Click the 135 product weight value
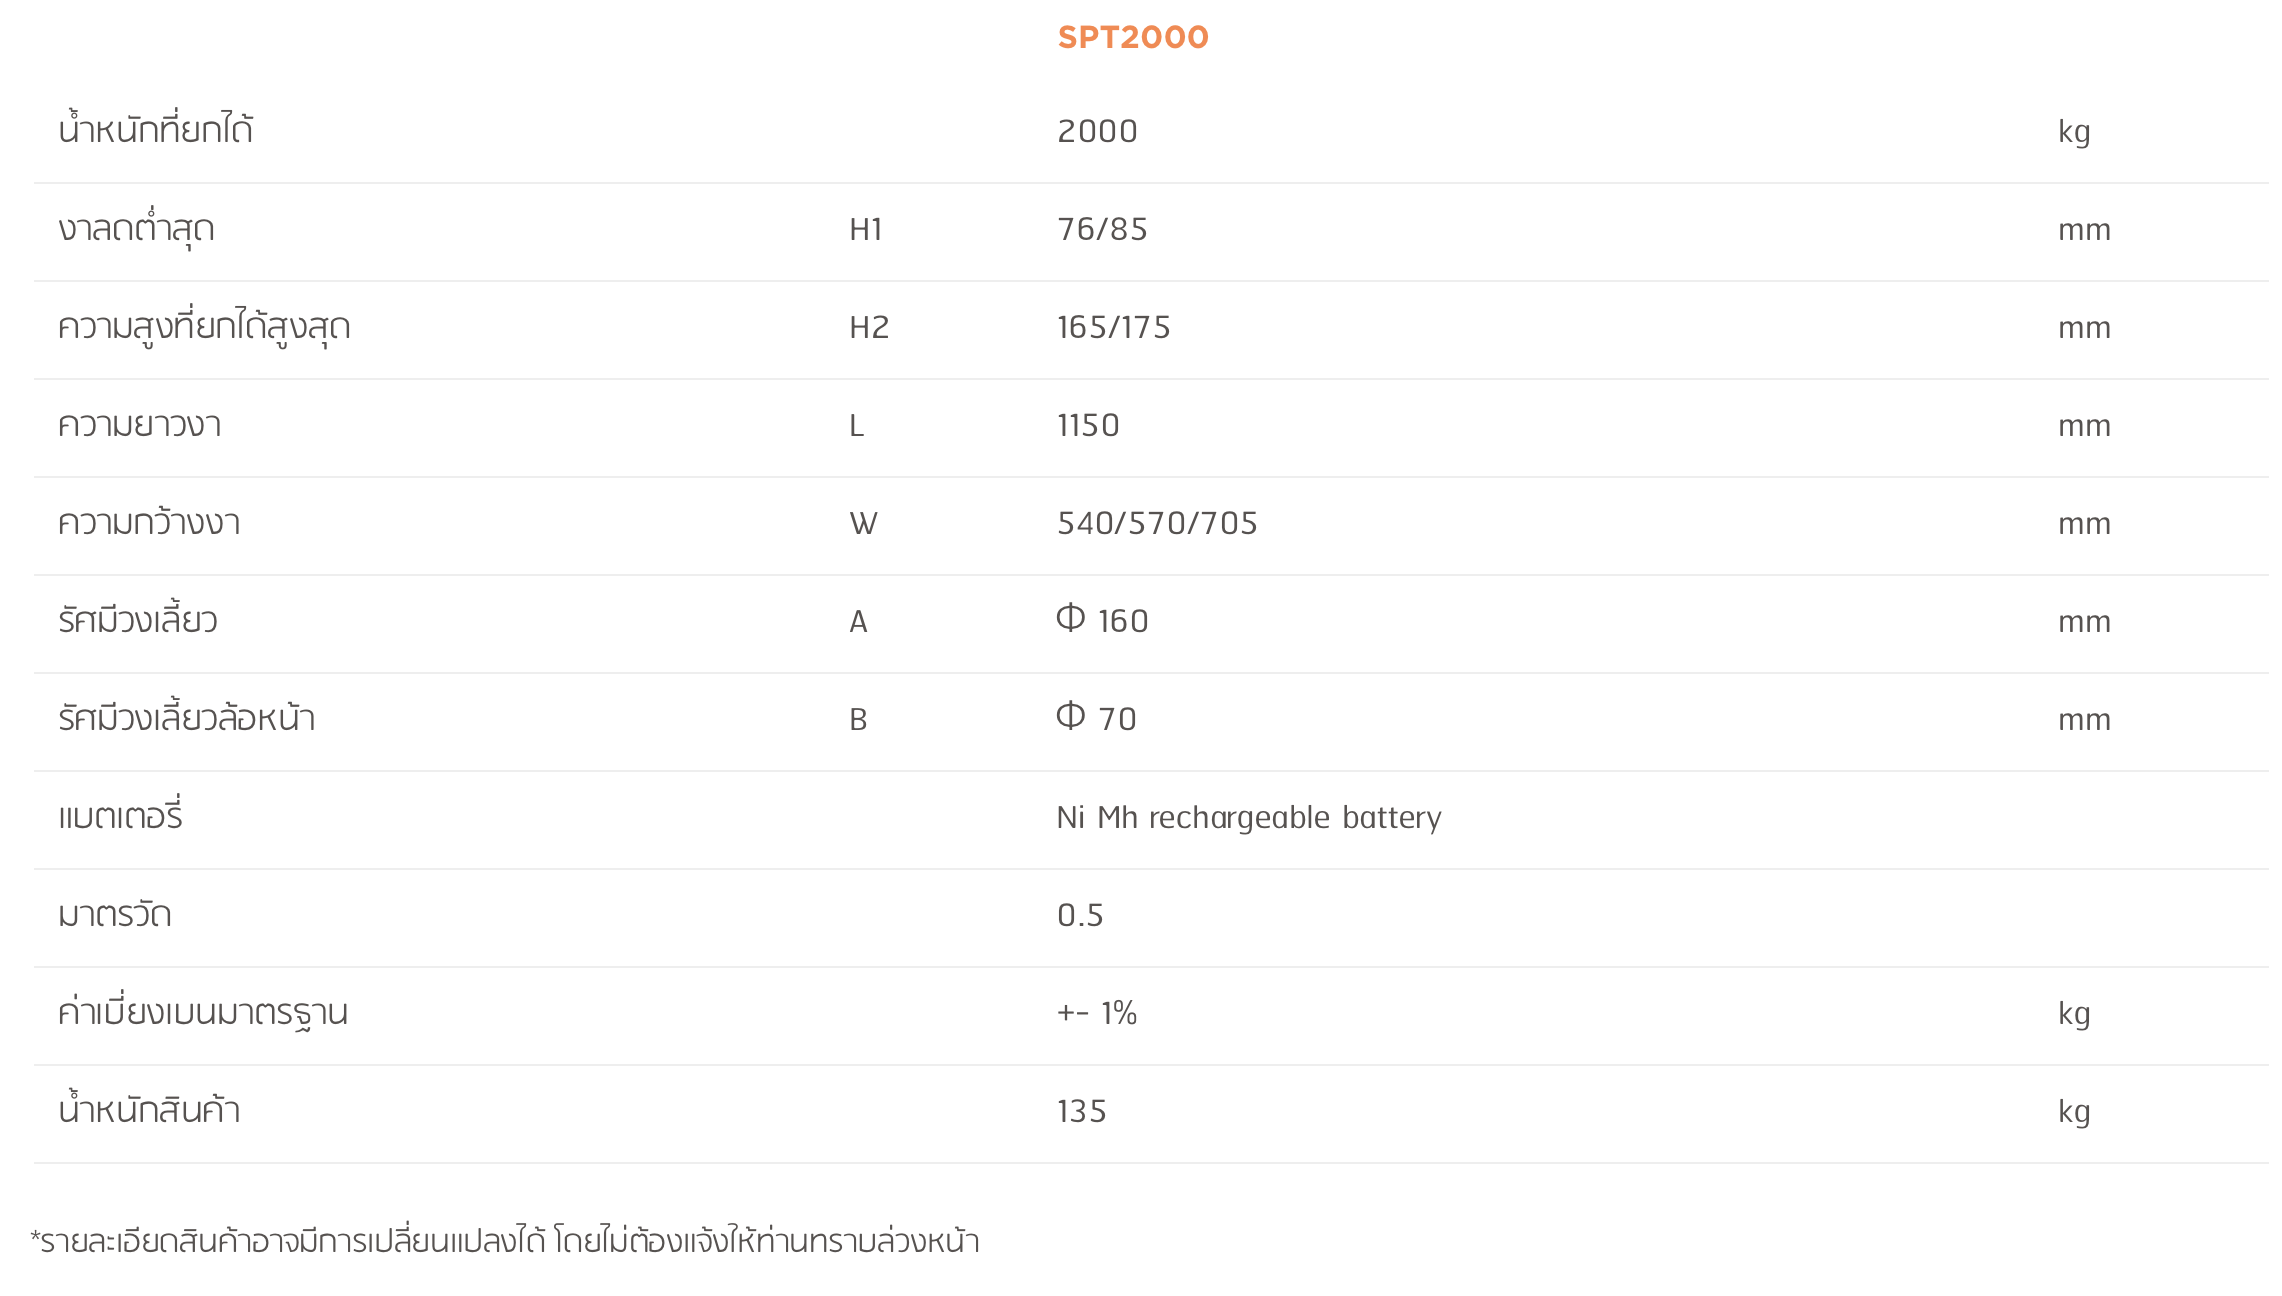 click(x=1081, y=1112)
